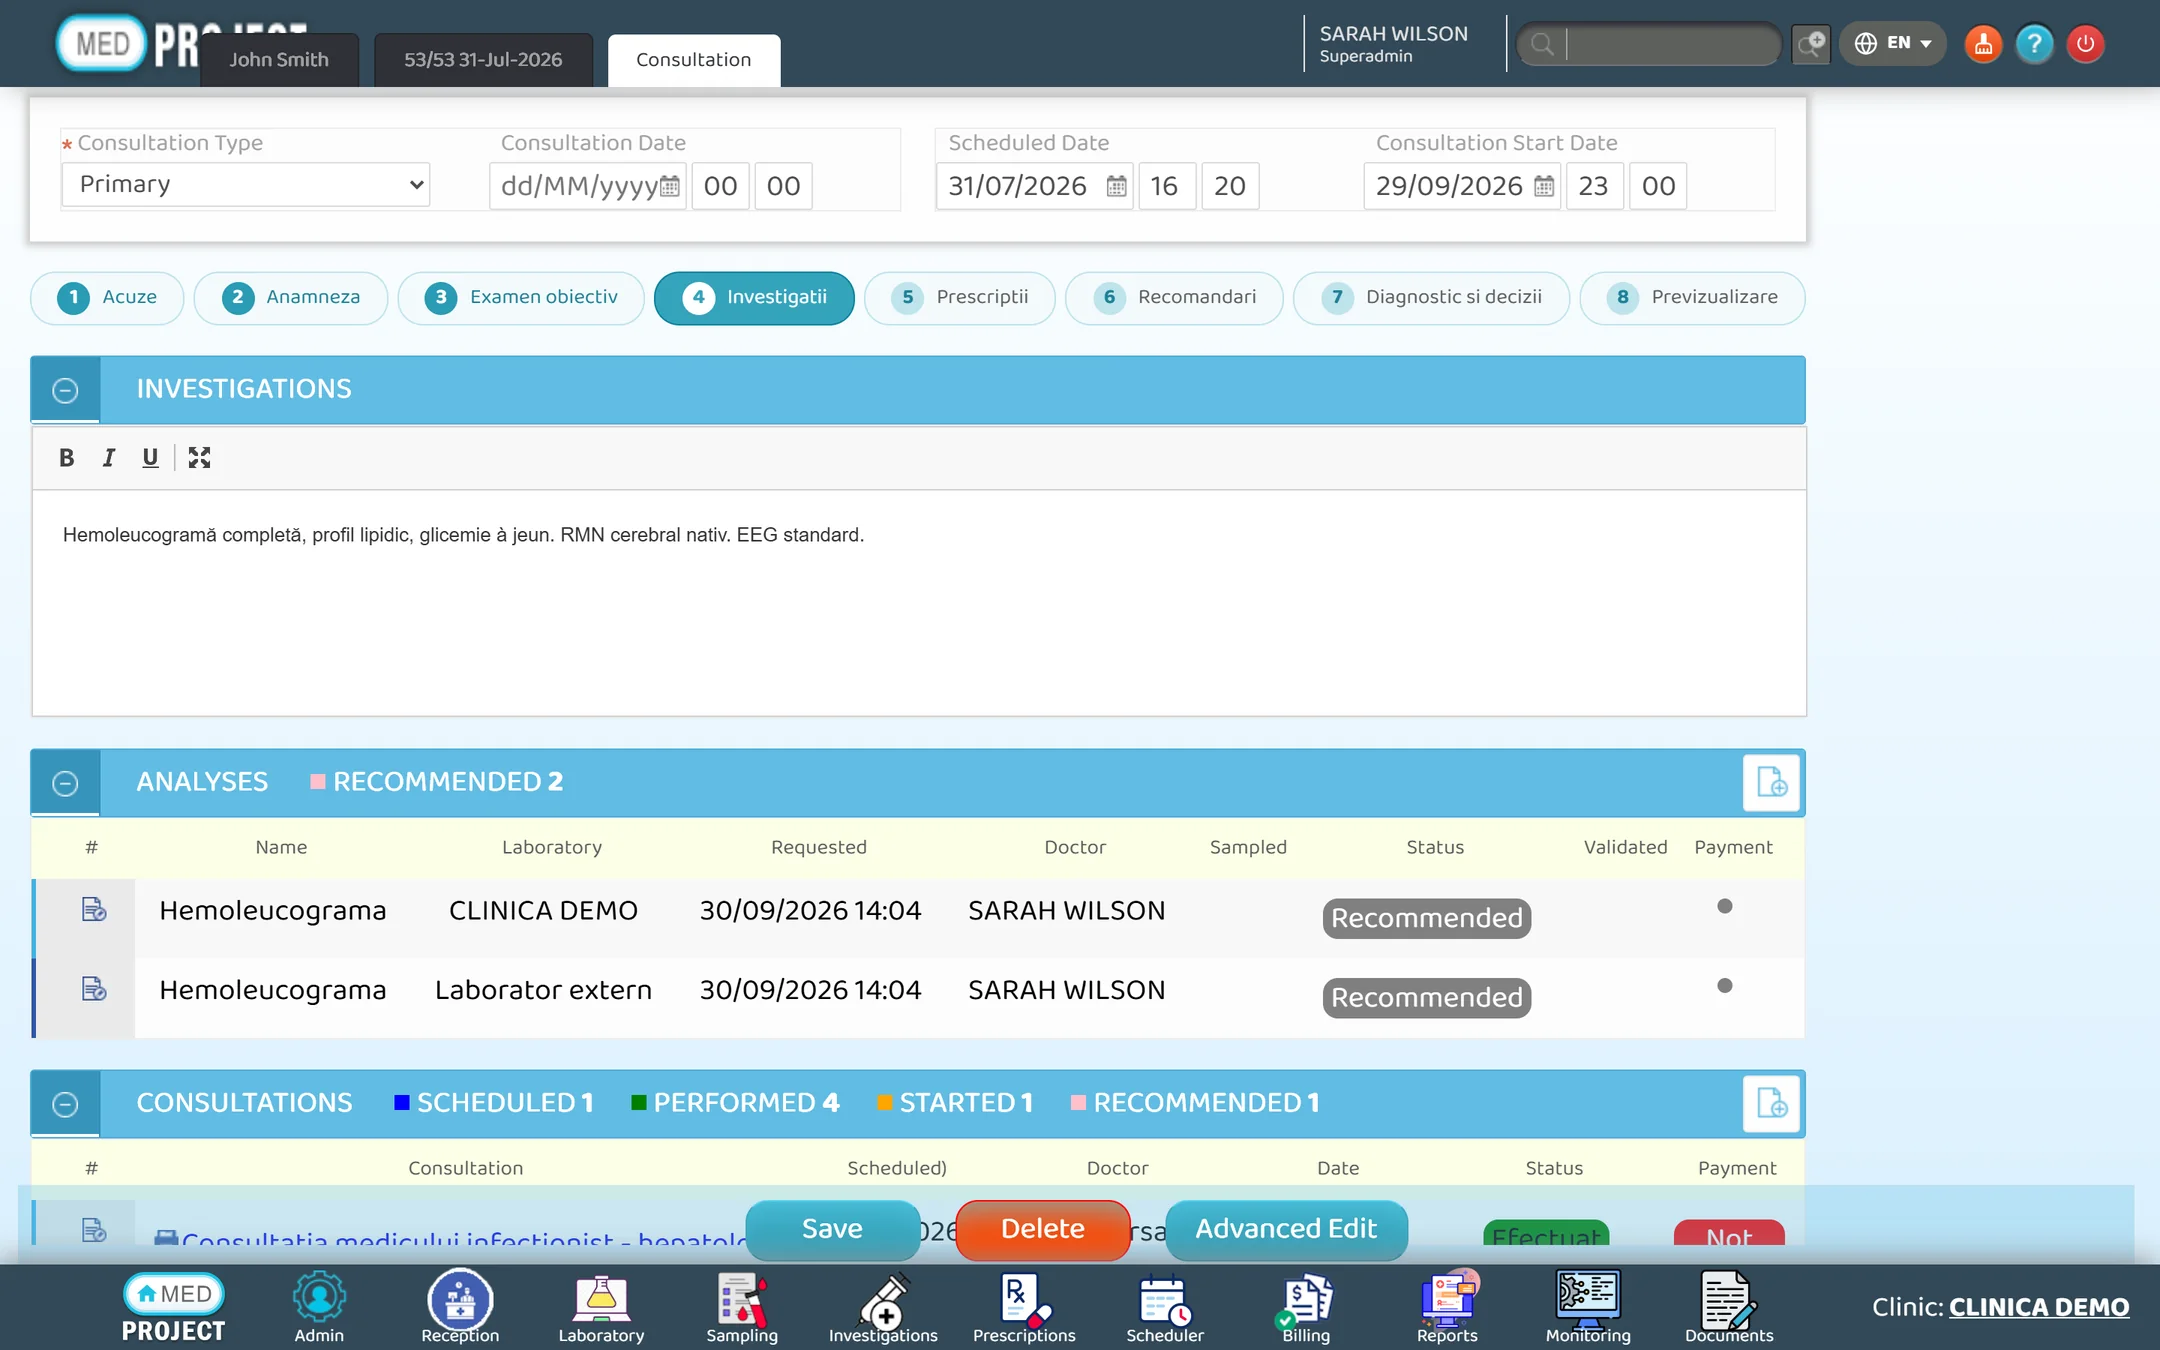Open the blue help question icon
This screenshot has height=1350, width=2160.
click(x=2034, y=44)
